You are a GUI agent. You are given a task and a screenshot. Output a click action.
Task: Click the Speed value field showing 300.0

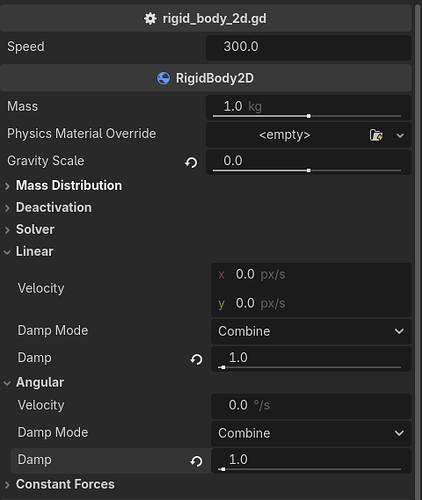(x=308, y=47)
